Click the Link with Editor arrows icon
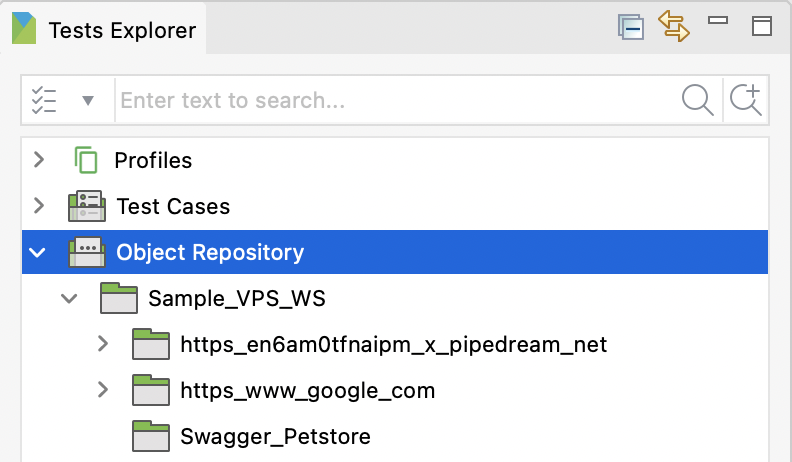Viewport: 792px width, 462px height. [674, 26]
